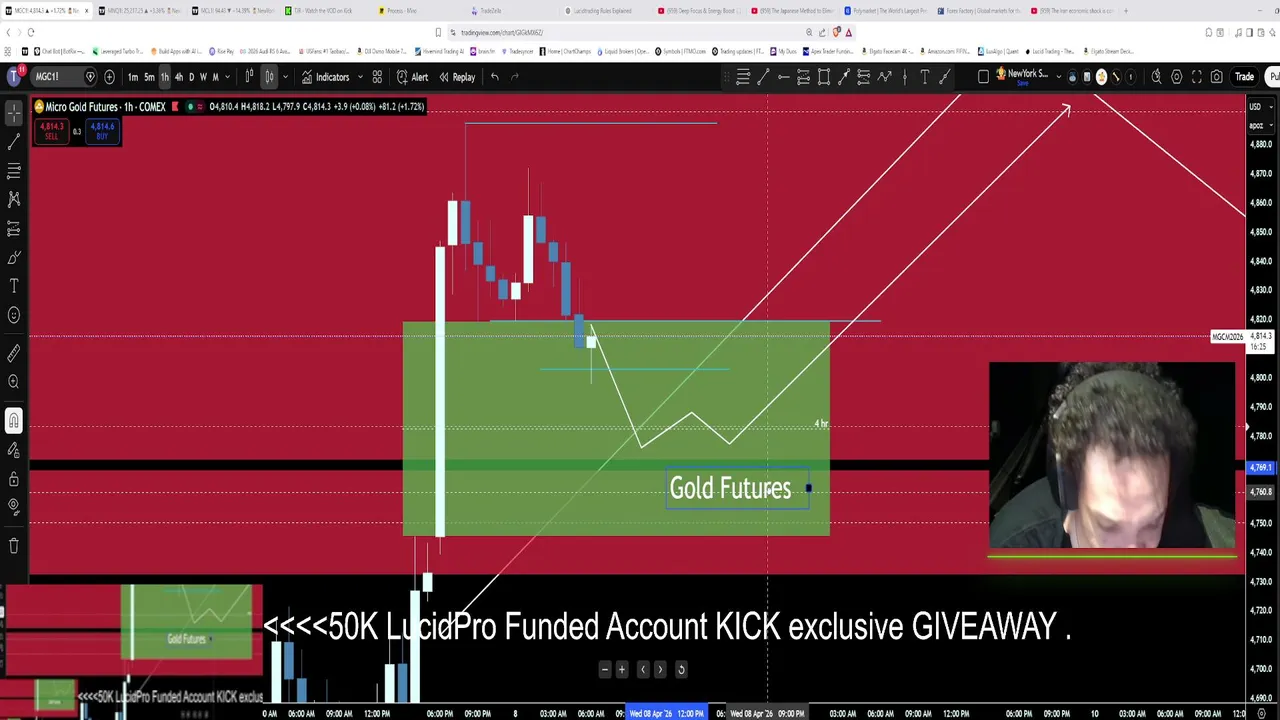This screenshot has height=720, width=1280.
Task: Expand the favorite indicators dropdown arrow
Action: pyautogui.click(x=360, y=77)
